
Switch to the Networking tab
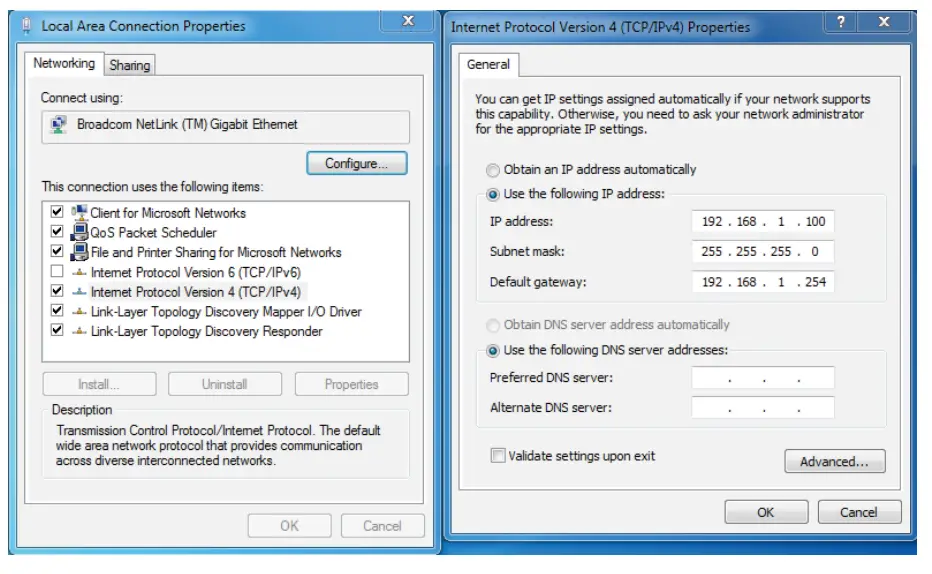(x=64, y=63)
